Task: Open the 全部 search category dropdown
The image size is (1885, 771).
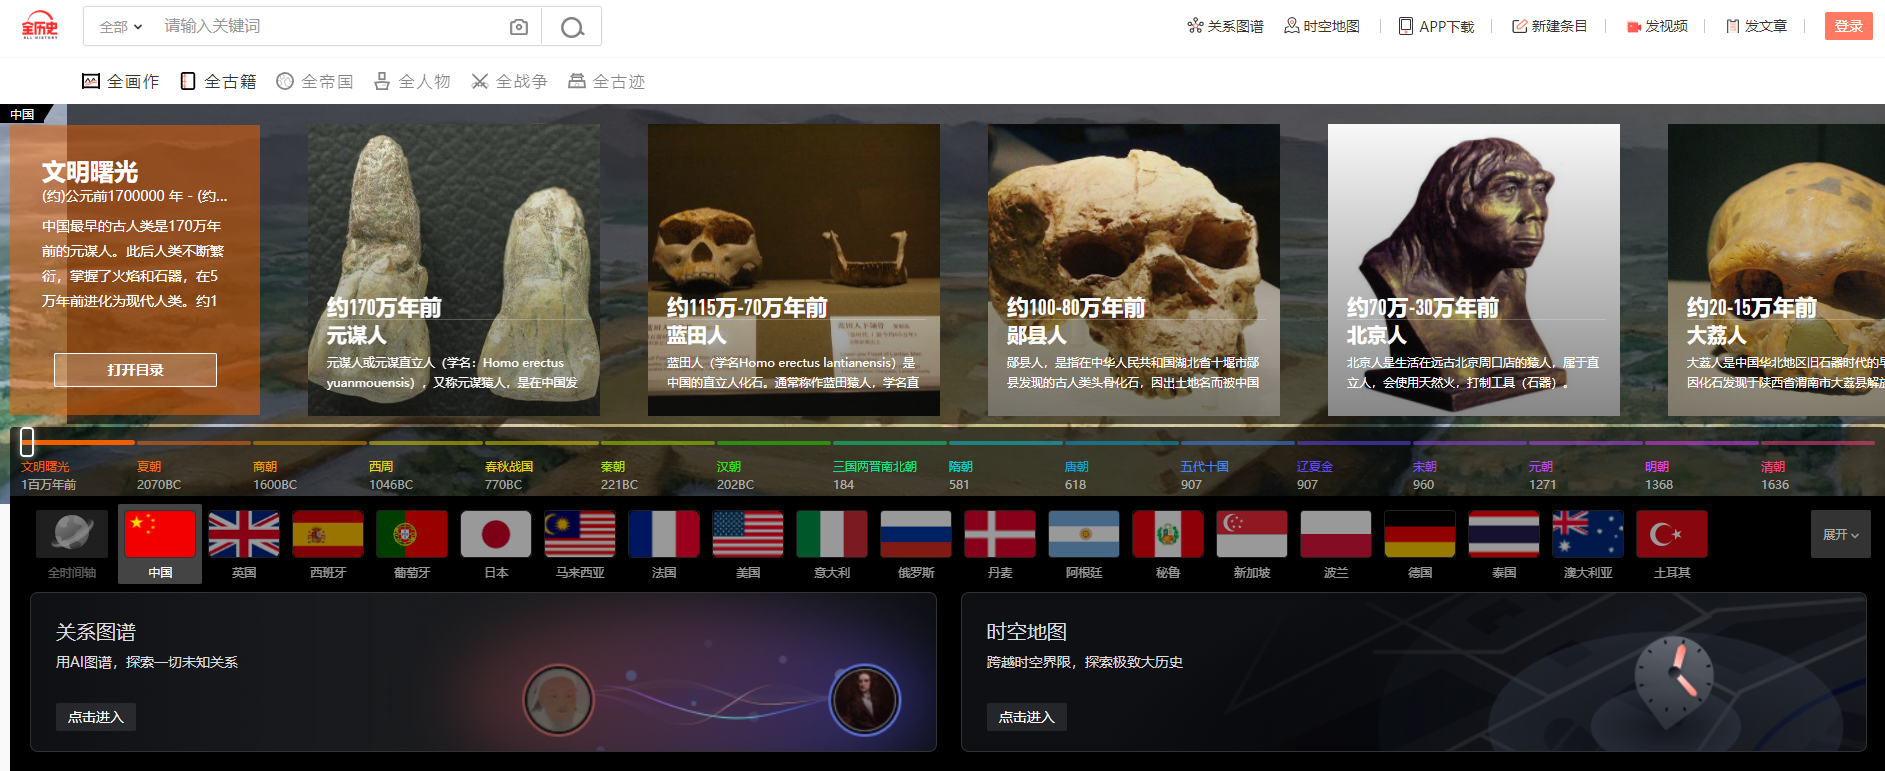Action: pos(121,27)
